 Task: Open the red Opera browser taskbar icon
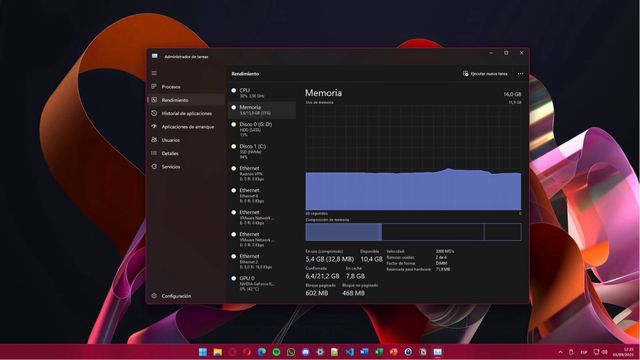pos(247,352)
